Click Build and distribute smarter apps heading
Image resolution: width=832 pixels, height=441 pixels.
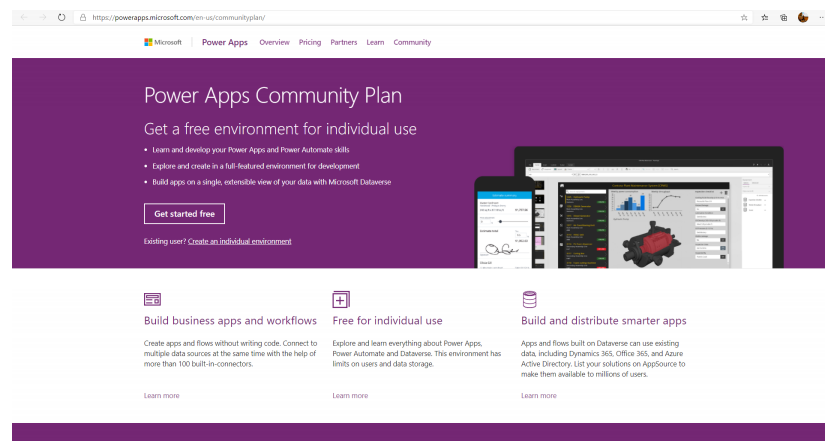tap(603, 321)
